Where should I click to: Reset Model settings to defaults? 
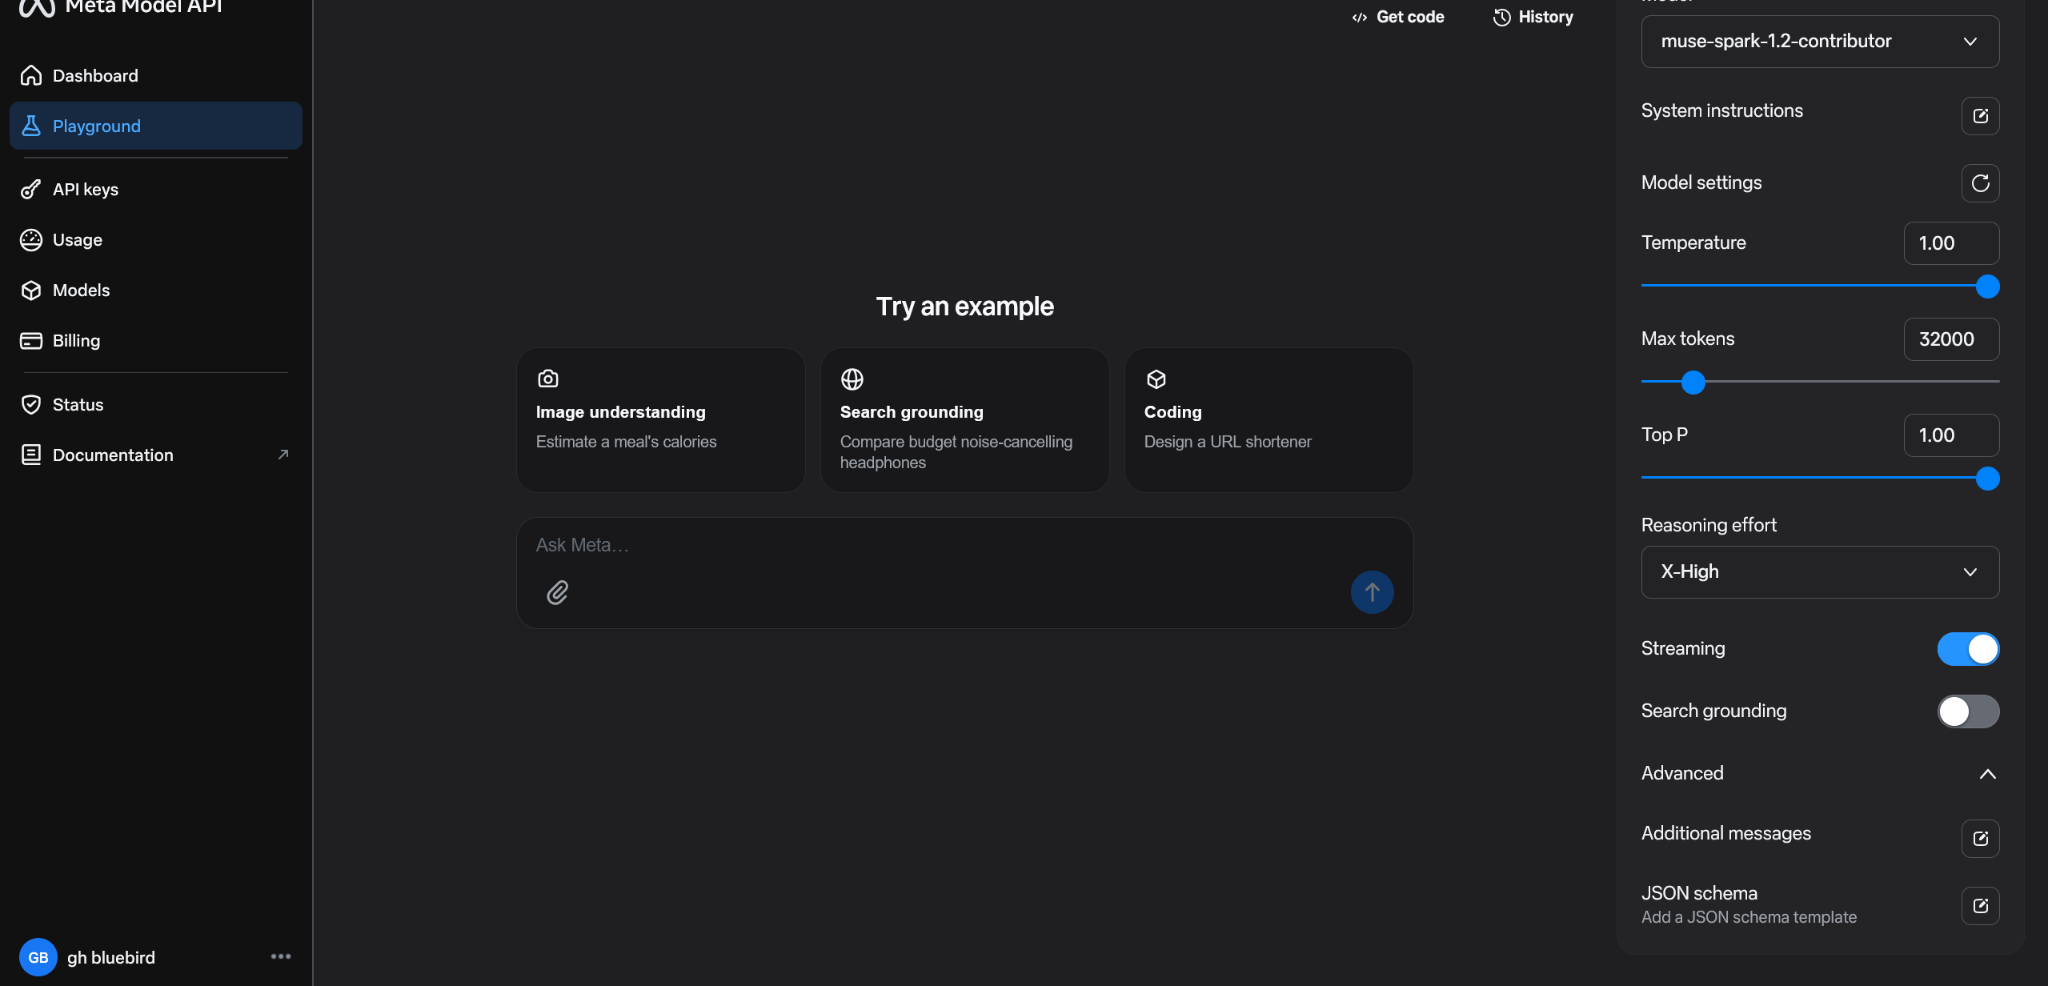point(1980,183)
